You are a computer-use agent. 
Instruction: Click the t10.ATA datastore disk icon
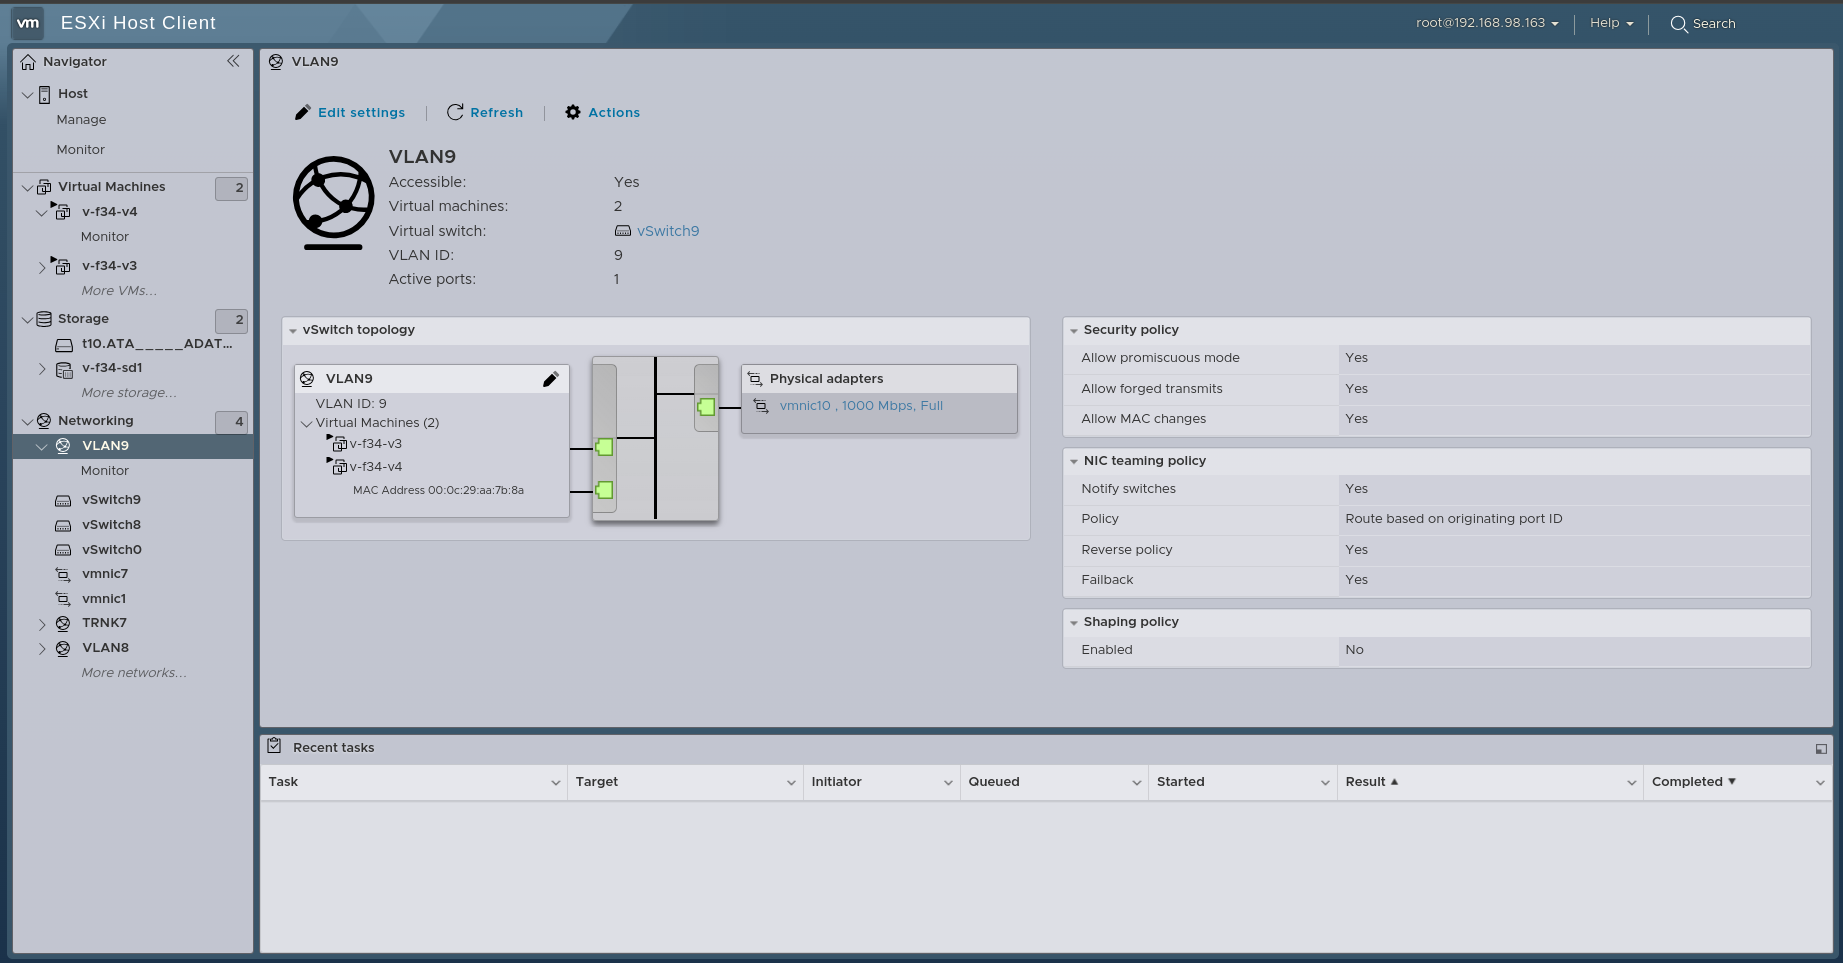pyautogui.click(x=64, y=344)
